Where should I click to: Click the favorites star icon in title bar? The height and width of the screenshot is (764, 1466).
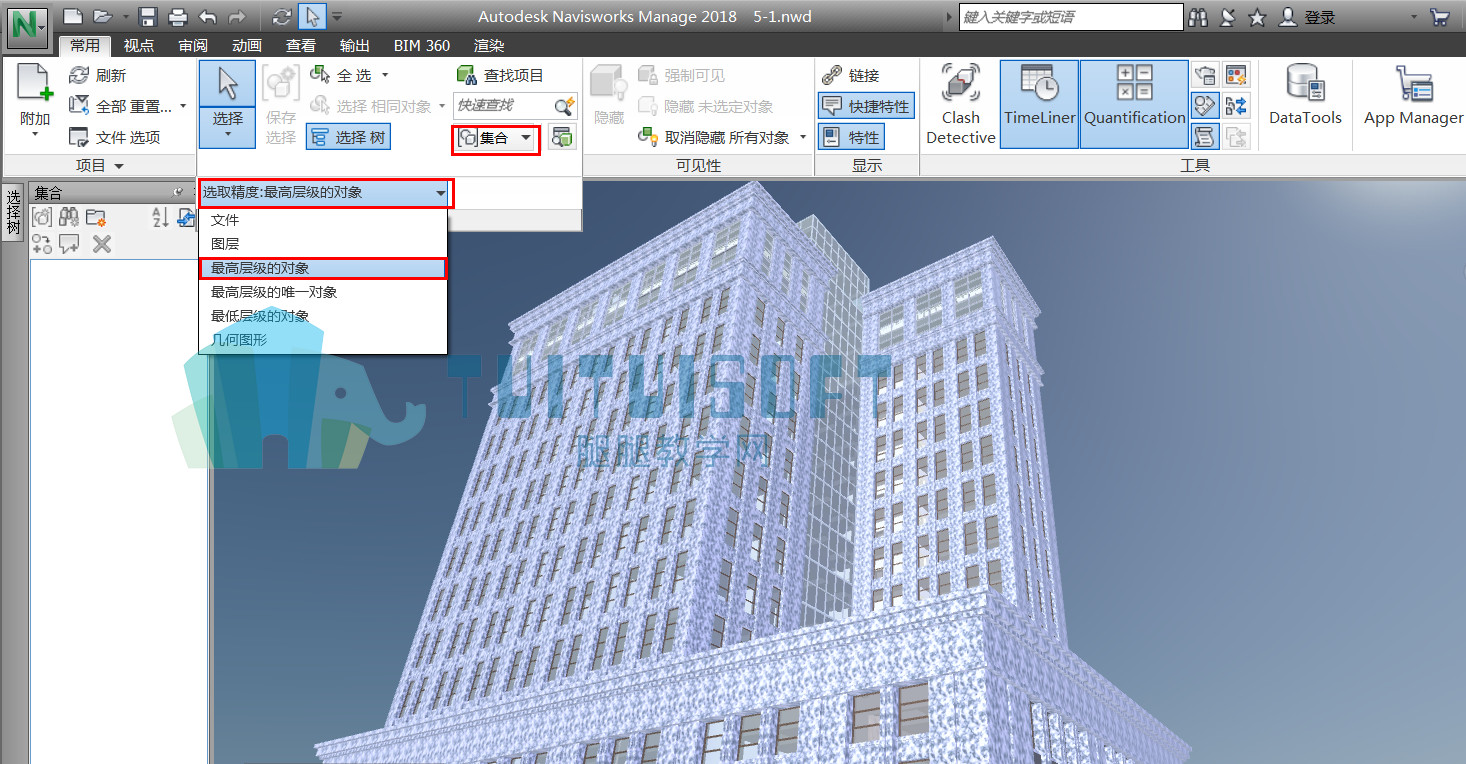click(1257, 17)
